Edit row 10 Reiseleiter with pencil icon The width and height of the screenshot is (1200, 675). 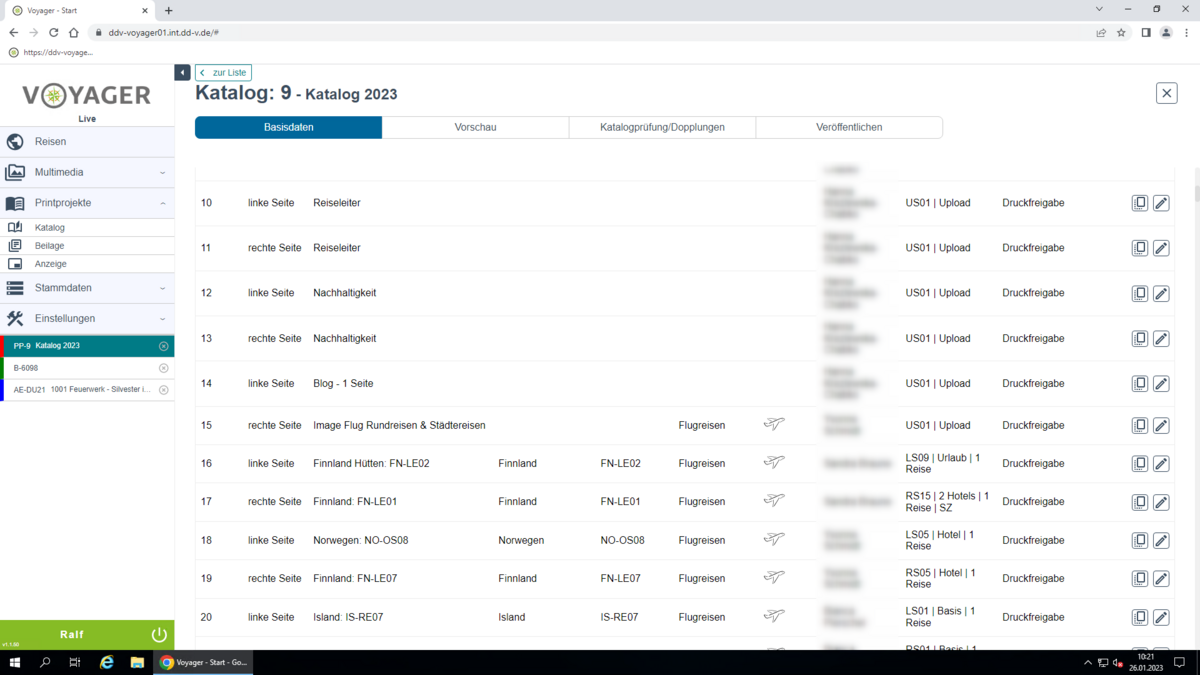point(1161,203)
